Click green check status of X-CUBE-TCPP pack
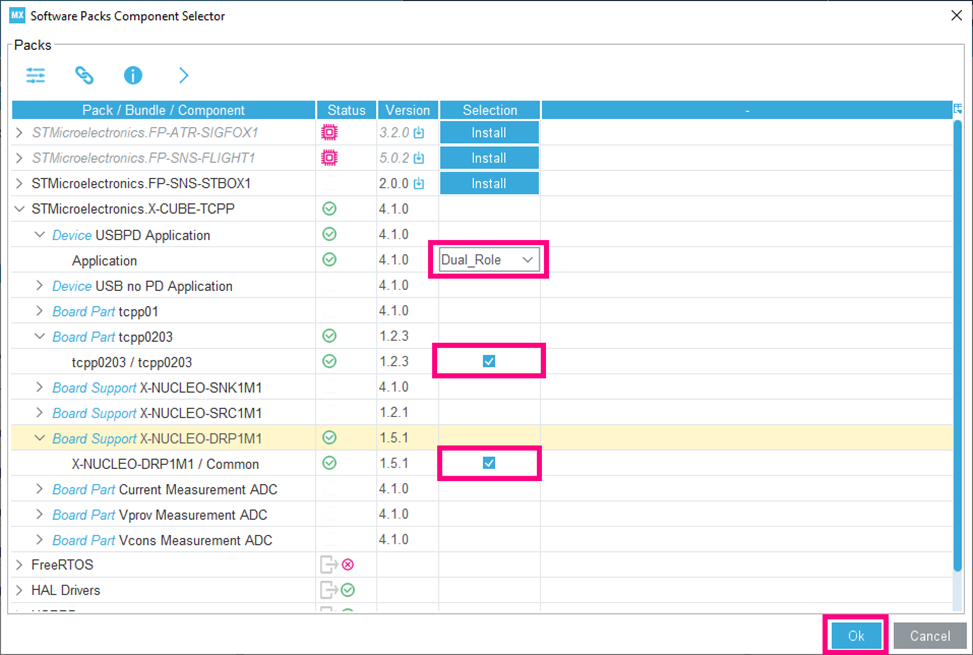 tap(330, 208)
